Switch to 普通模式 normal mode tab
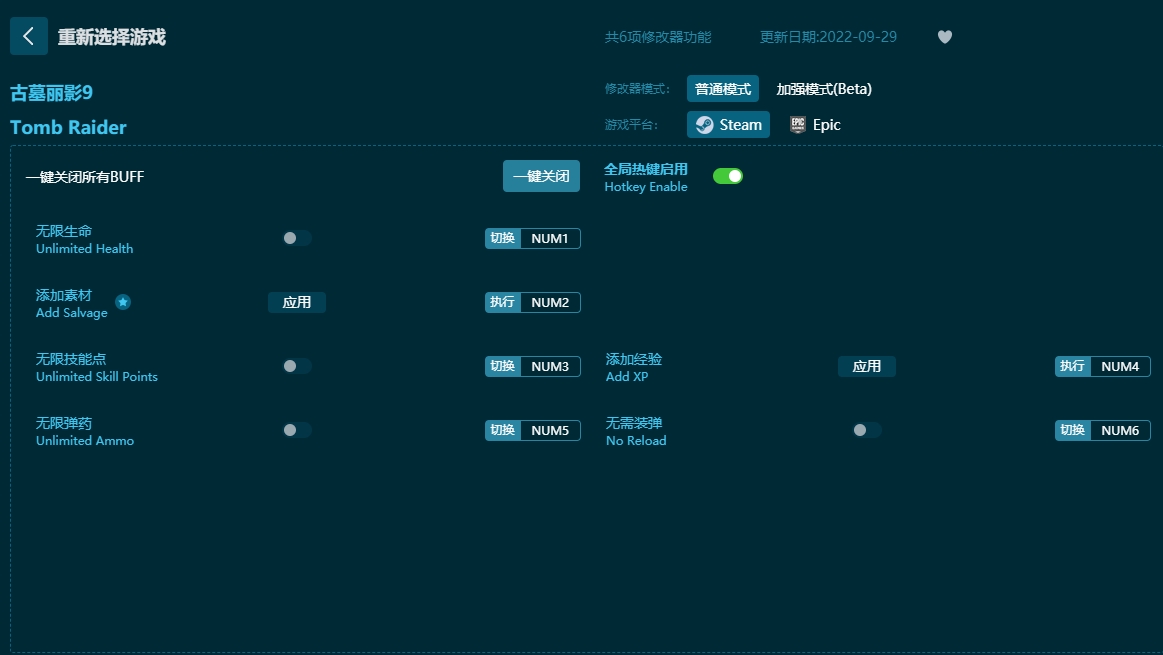The width and height of the screenshot is (1163, 655). (722, 89)
